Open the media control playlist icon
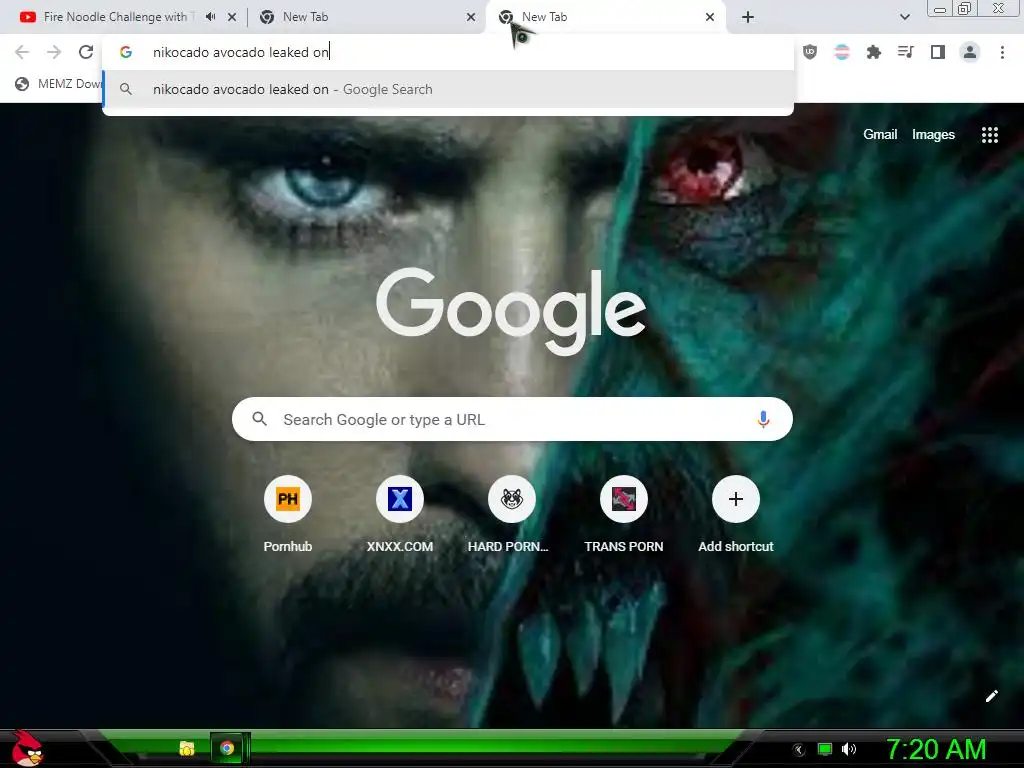Viewport: 1024px width, 768px height. [x=906, y=52]
